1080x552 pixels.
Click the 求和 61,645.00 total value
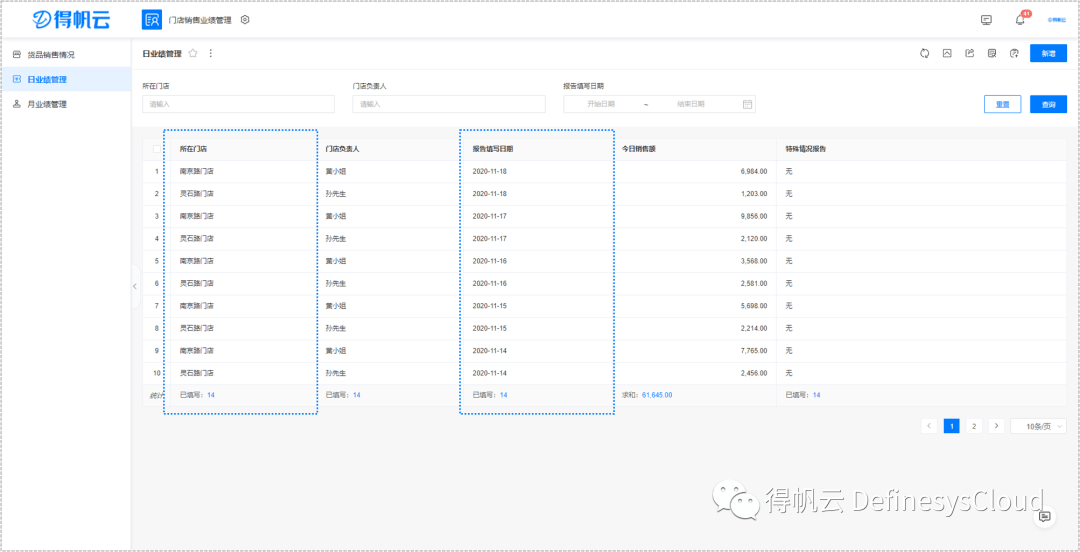657,395
